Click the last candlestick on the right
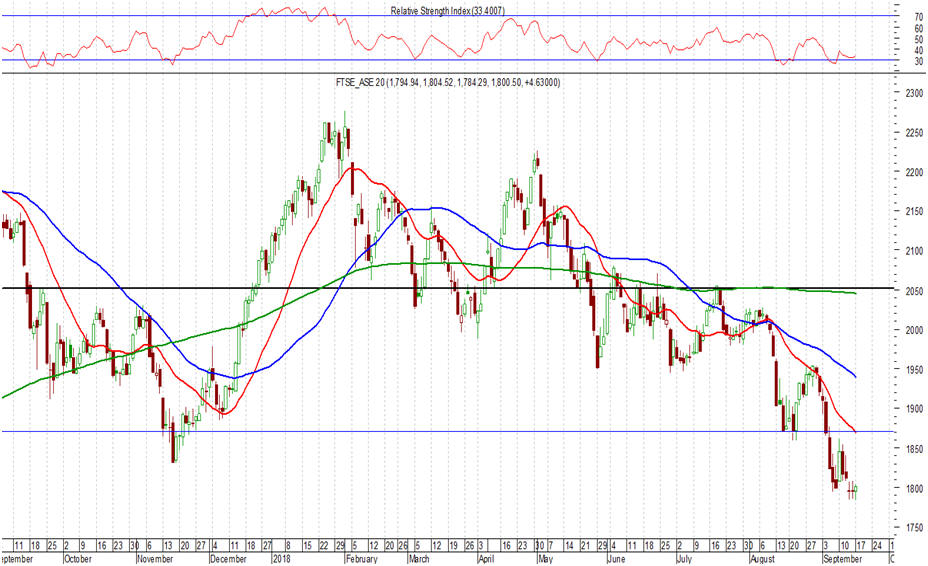The height and width of the screenshot is (566, 928). coord(856,489)
